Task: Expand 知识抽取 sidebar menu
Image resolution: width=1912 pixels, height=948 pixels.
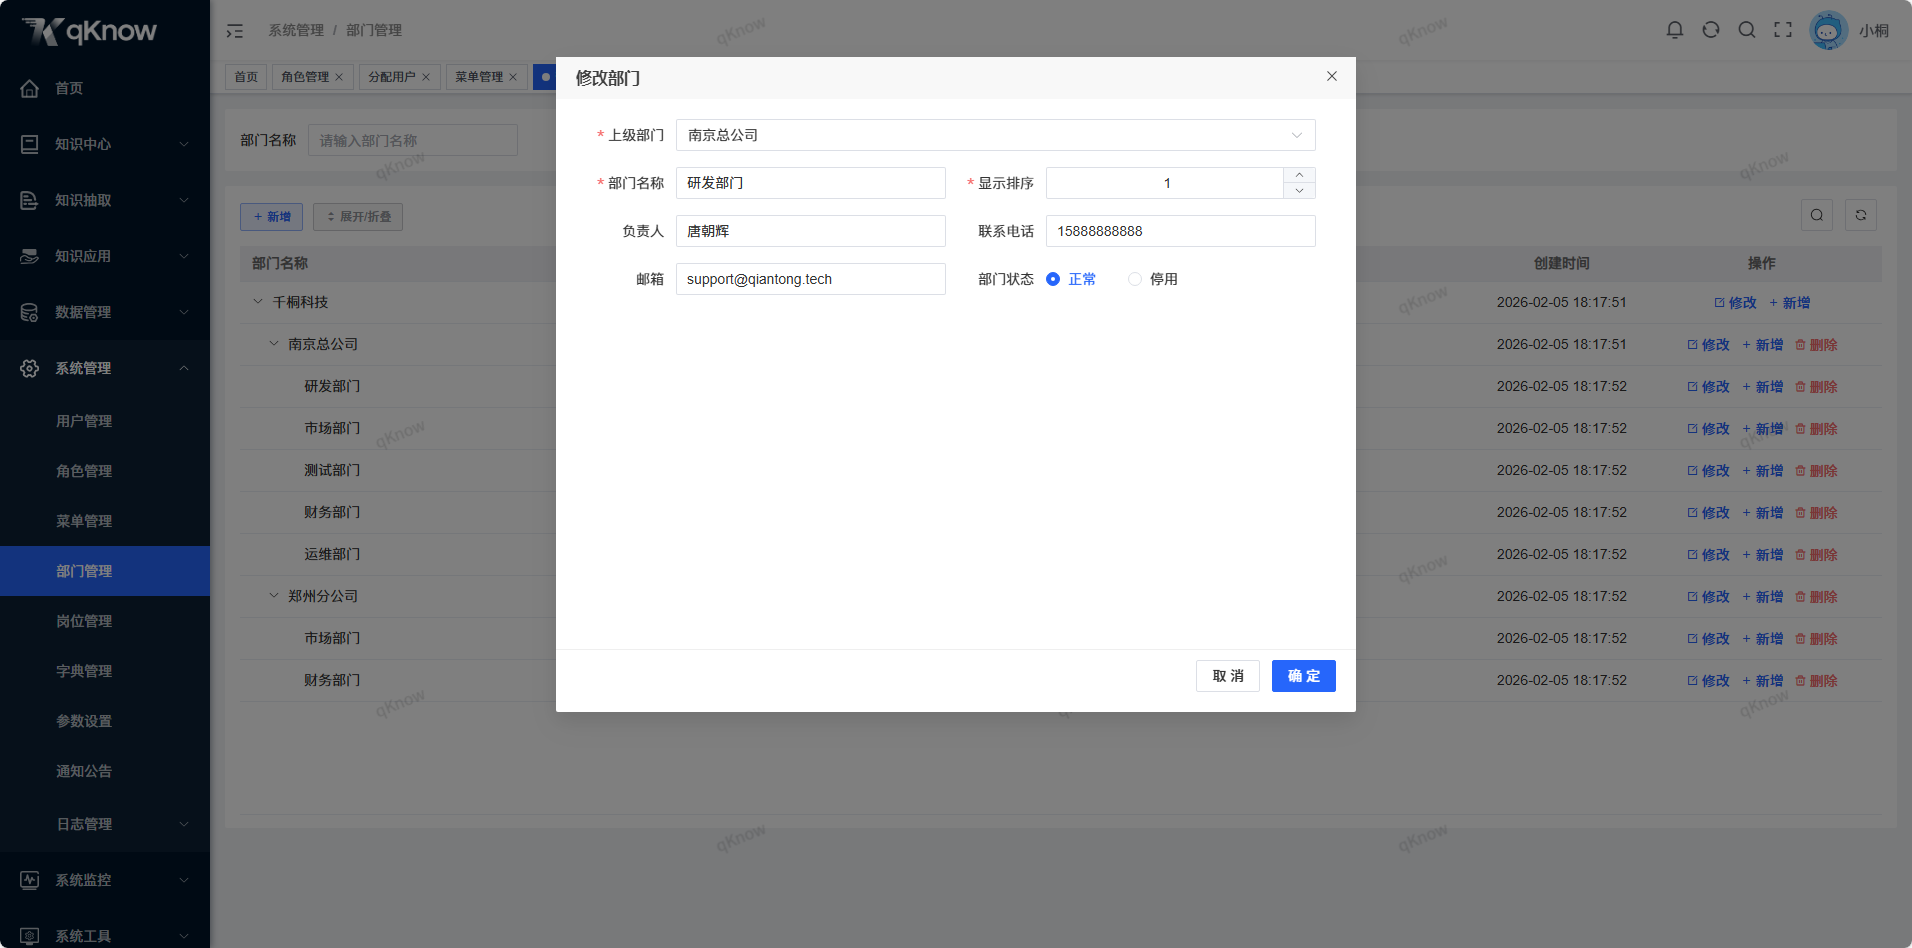Action: coord(184,200)
